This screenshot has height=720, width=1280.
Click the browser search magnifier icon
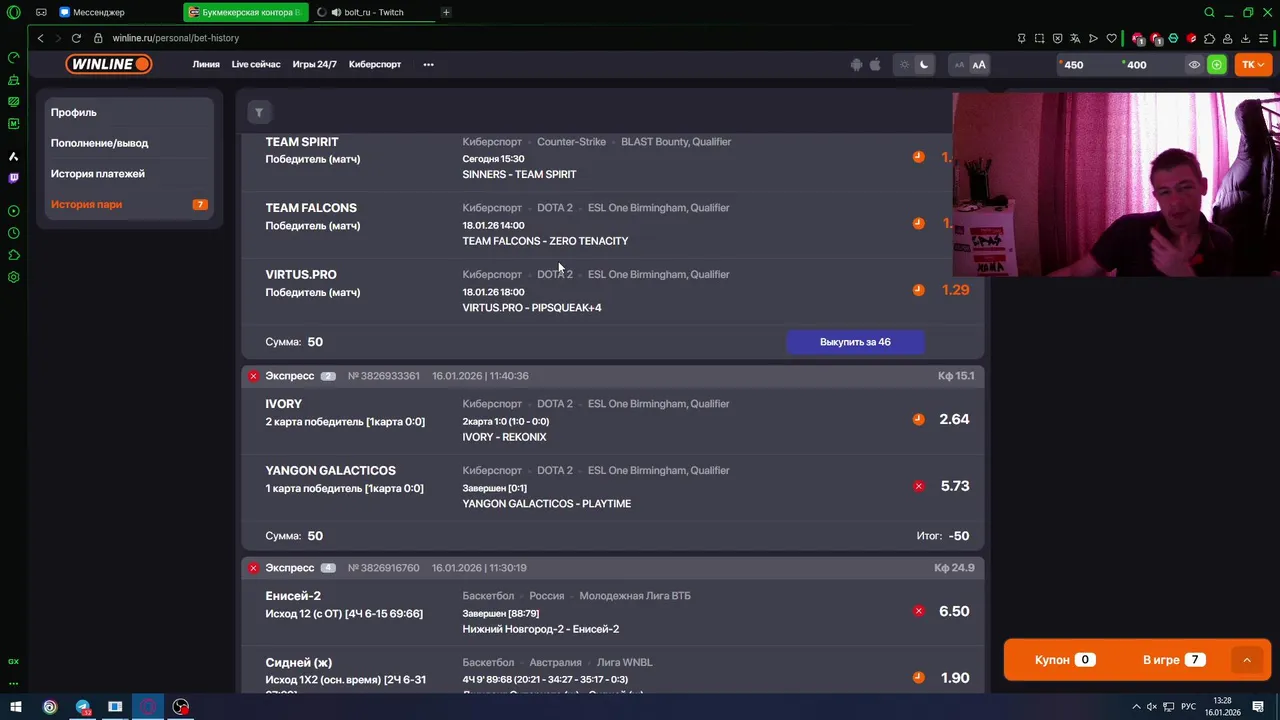click(1209, 12)
